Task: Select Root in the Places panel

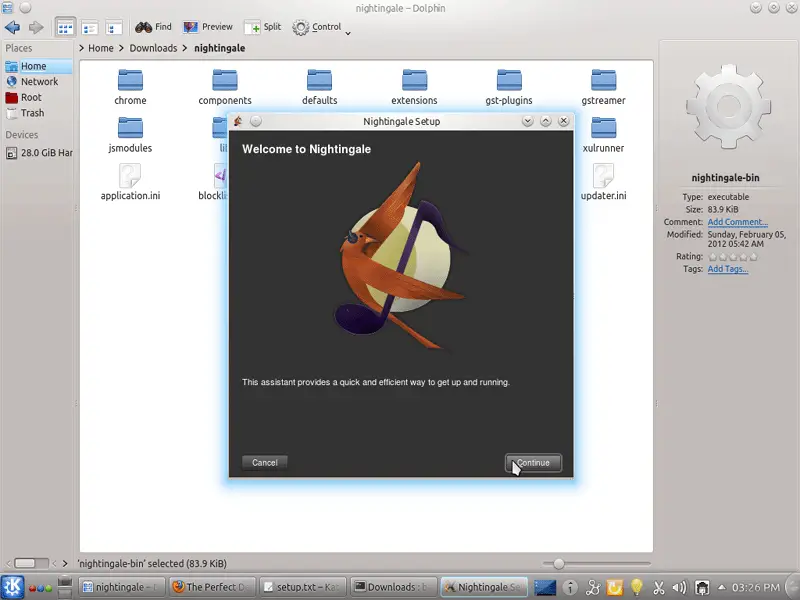Action: click(38, 97)
